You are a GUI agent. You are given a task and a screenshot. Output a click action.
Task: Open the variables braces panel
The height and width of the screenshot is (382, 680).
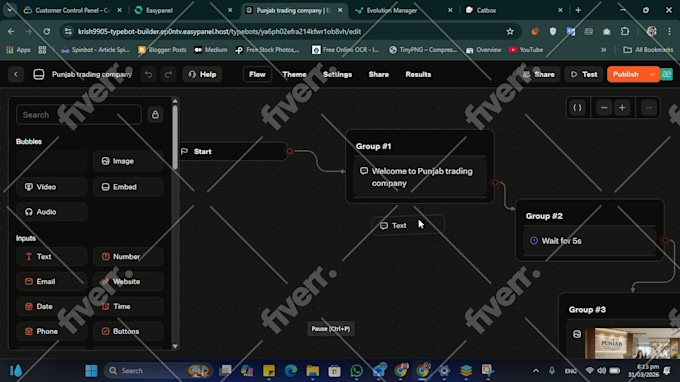tap(577, 108)
